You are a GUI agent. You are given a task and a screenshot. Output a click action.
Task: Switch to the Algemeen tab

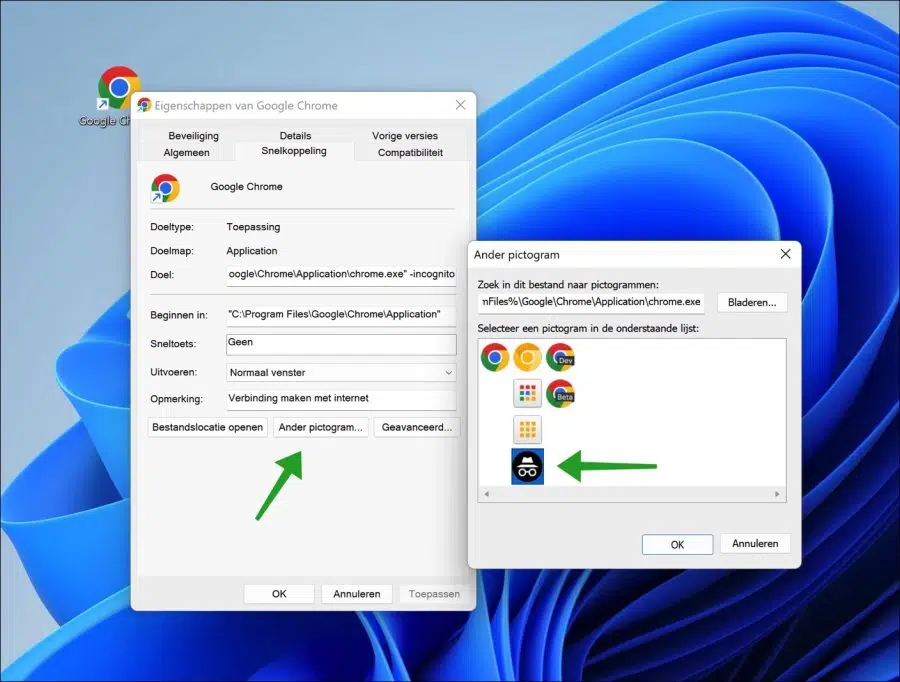coord(187,153)
